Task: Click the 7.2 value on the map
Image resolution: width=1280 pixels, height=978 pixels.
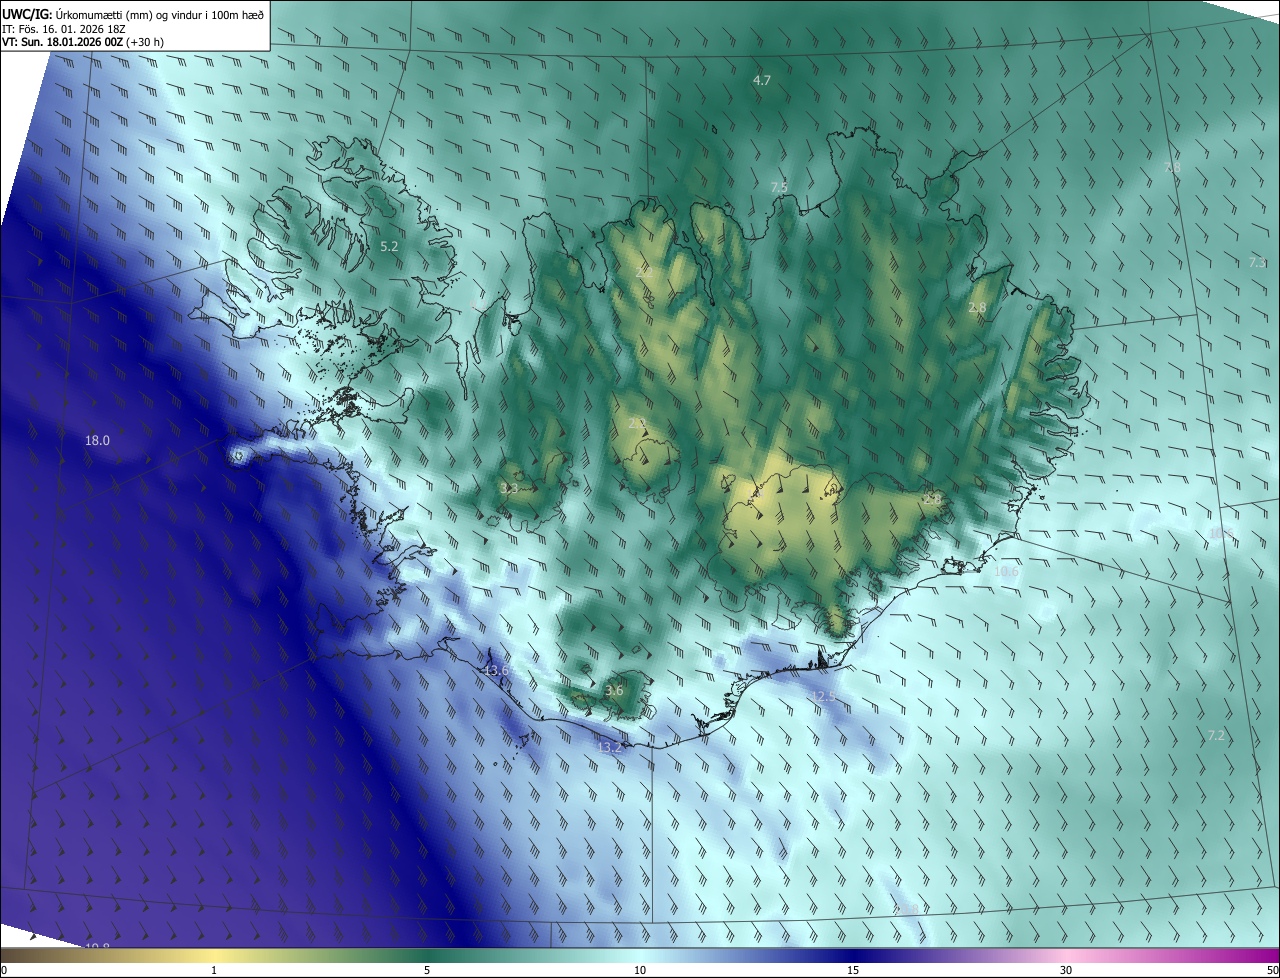Action: [x=1216, y=735]
